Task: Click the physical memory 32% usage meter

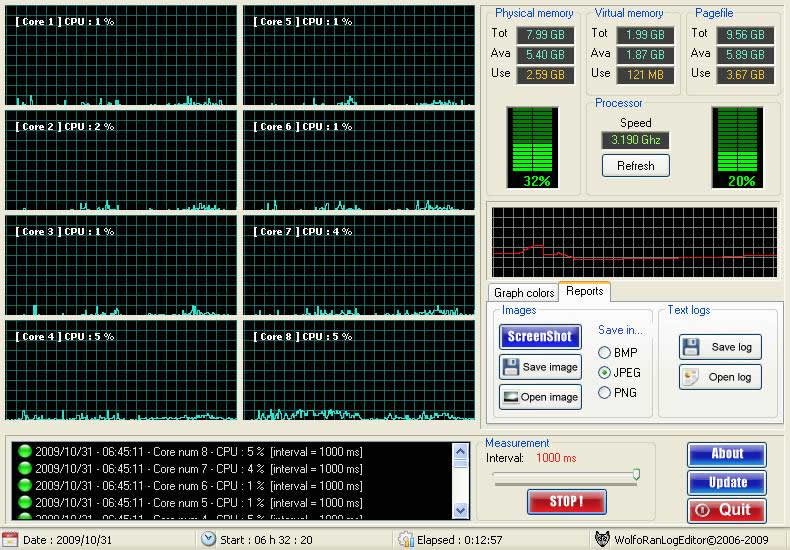Action: [x=533, y=148]
